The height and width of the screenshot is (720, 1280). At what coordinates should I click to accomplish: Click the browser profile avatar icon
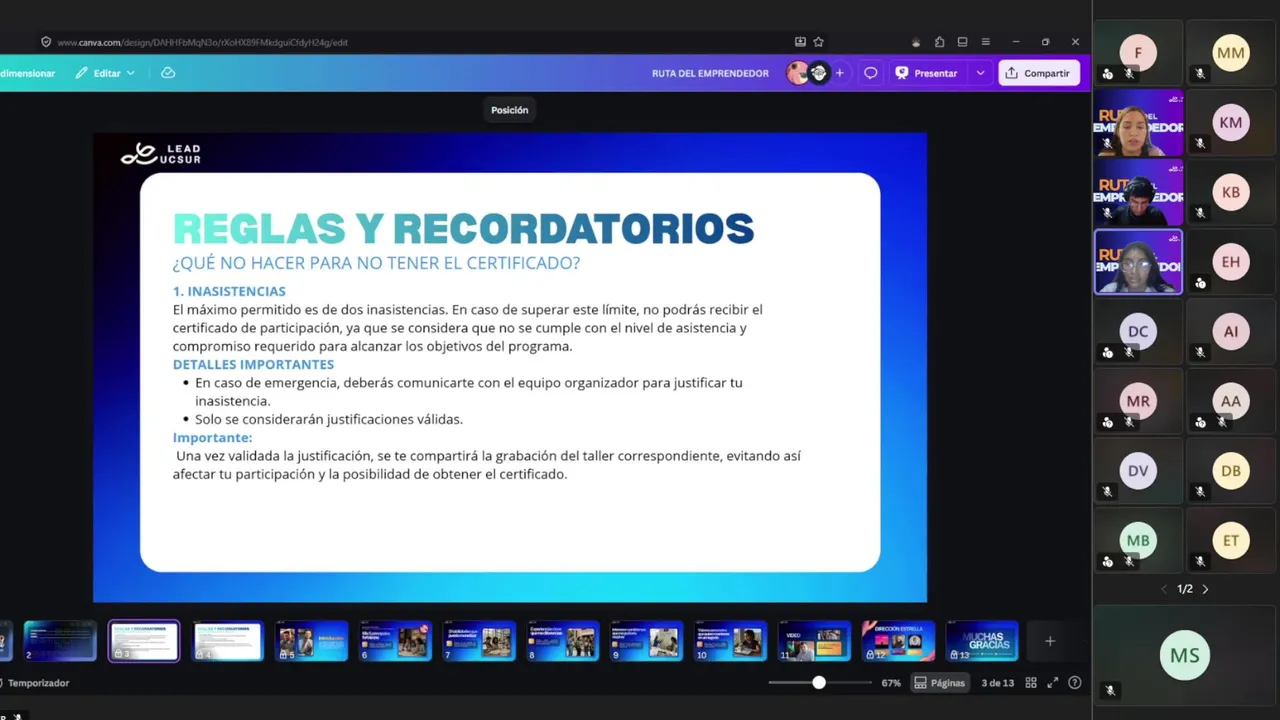[x=915, y=42]
